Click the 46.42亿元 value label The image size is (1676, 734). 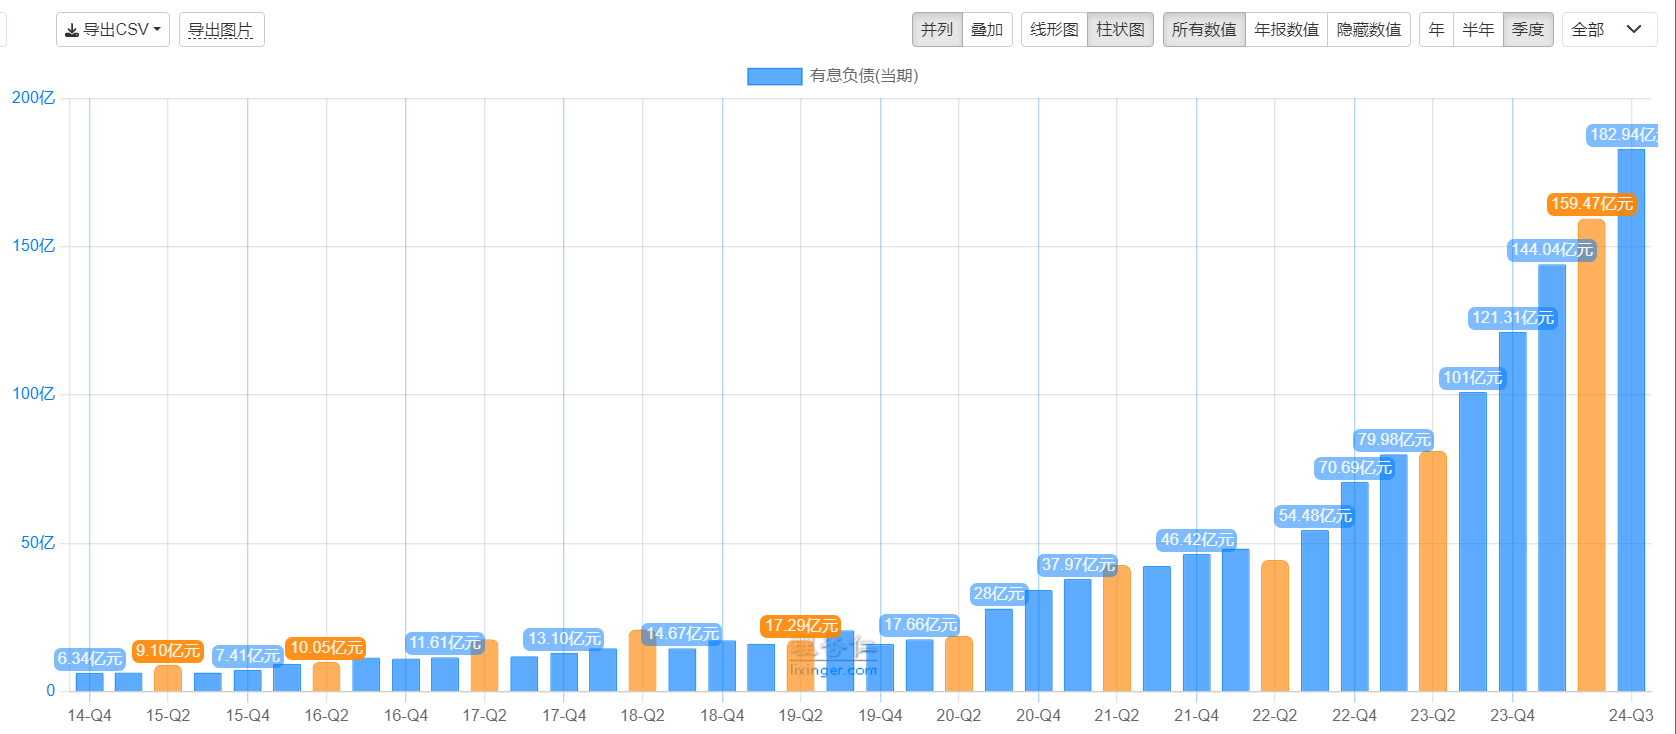(x=1197, y=540)
